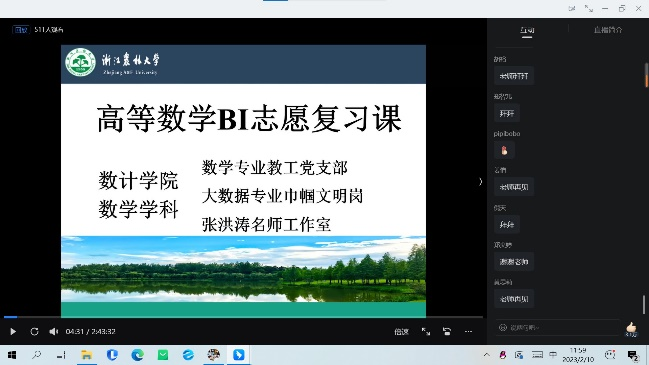This screenshot has height=365, width=649.
Task: Switch to the 直播简介 tab
Action: pyautogui.click(x=608, y=30)
